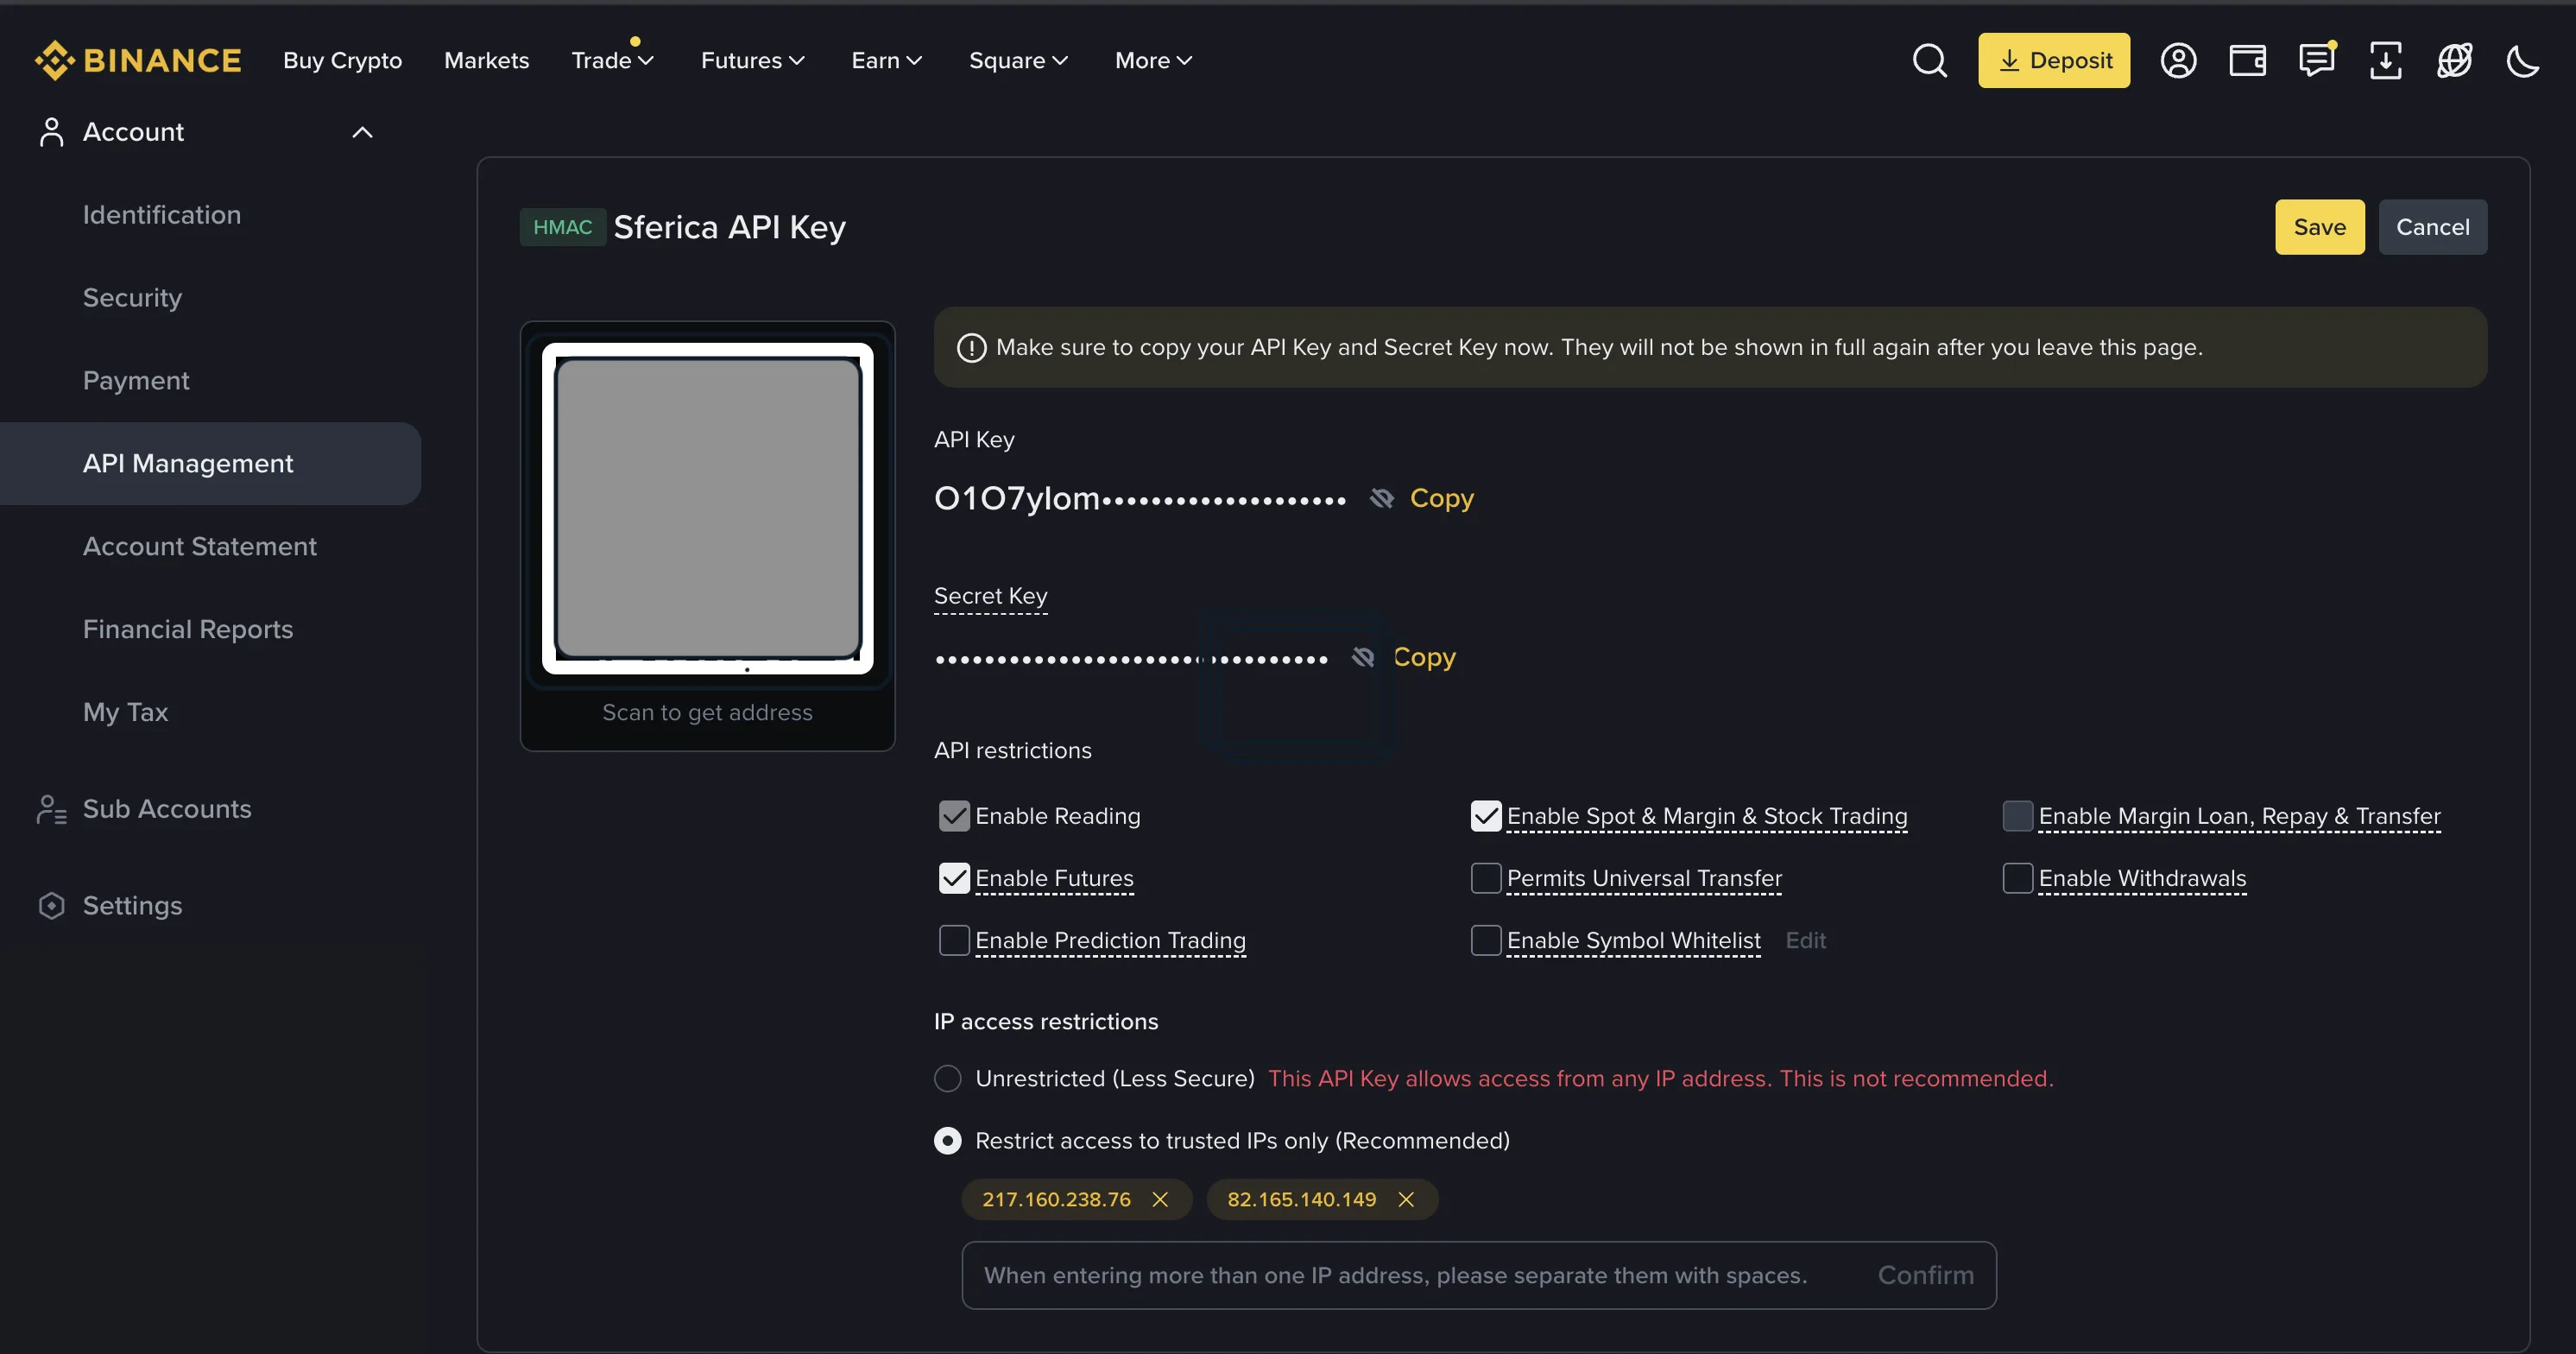This screenshot has width=2576, height=1354.
Task: Uncheck the Enable Futures checkbox
Action: [954, 878]
